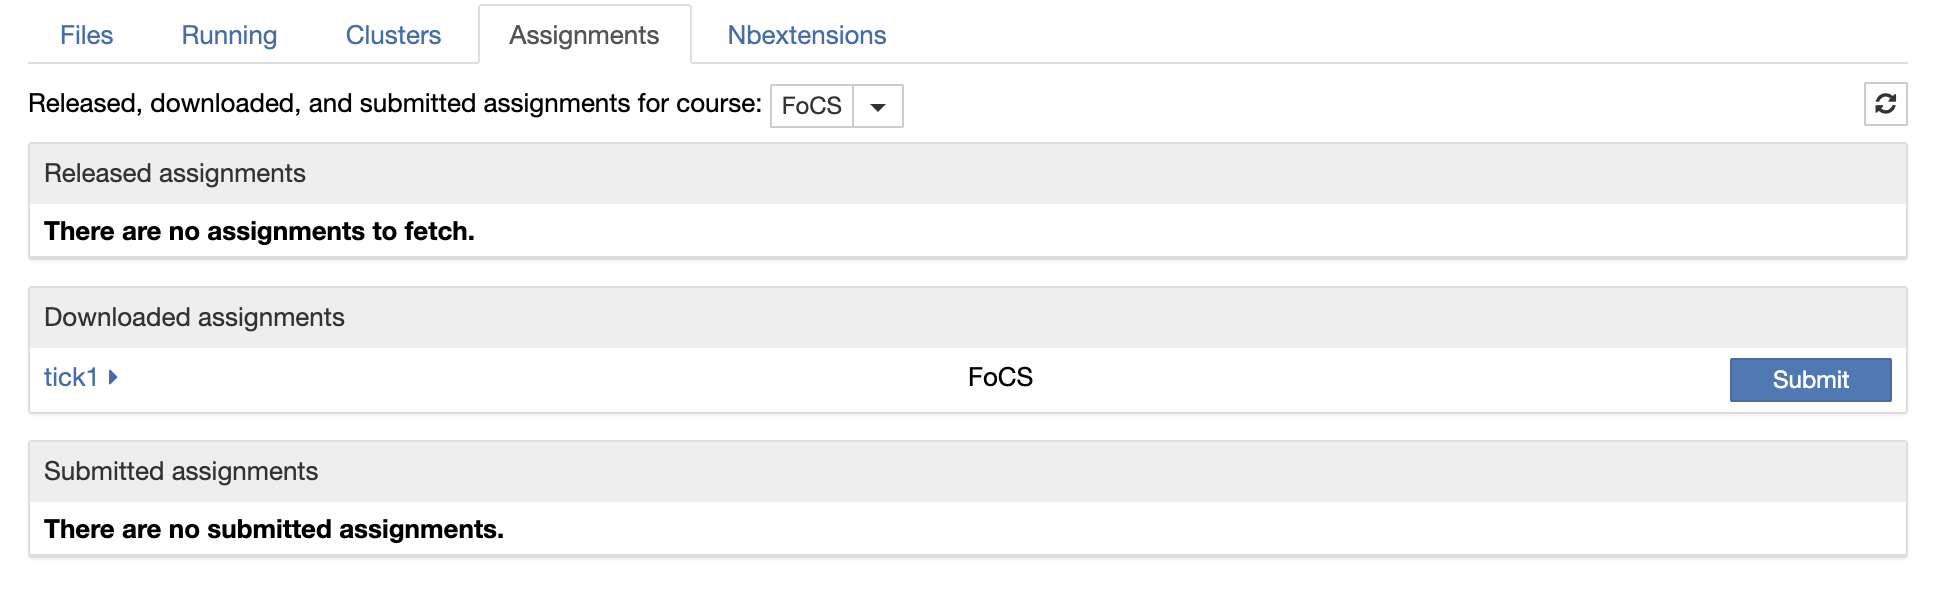Click the FoCS course selector button
The width and height of the screenshot is (1946, 614).
click(811, 106)
